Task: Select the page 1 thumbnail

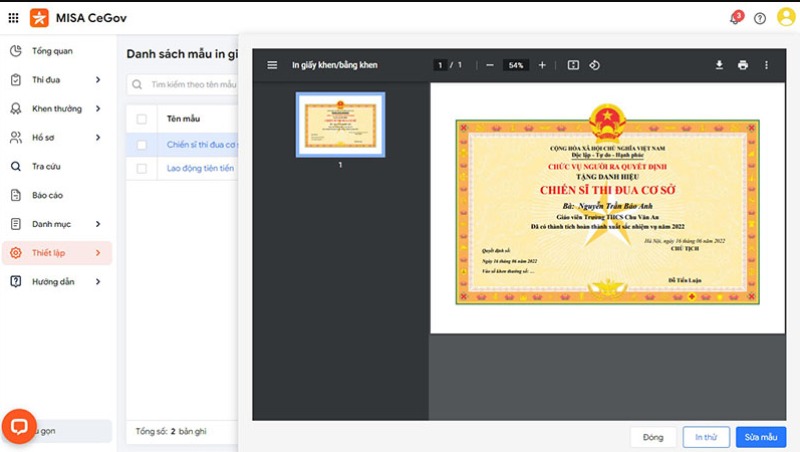Action: pos(340,124)
